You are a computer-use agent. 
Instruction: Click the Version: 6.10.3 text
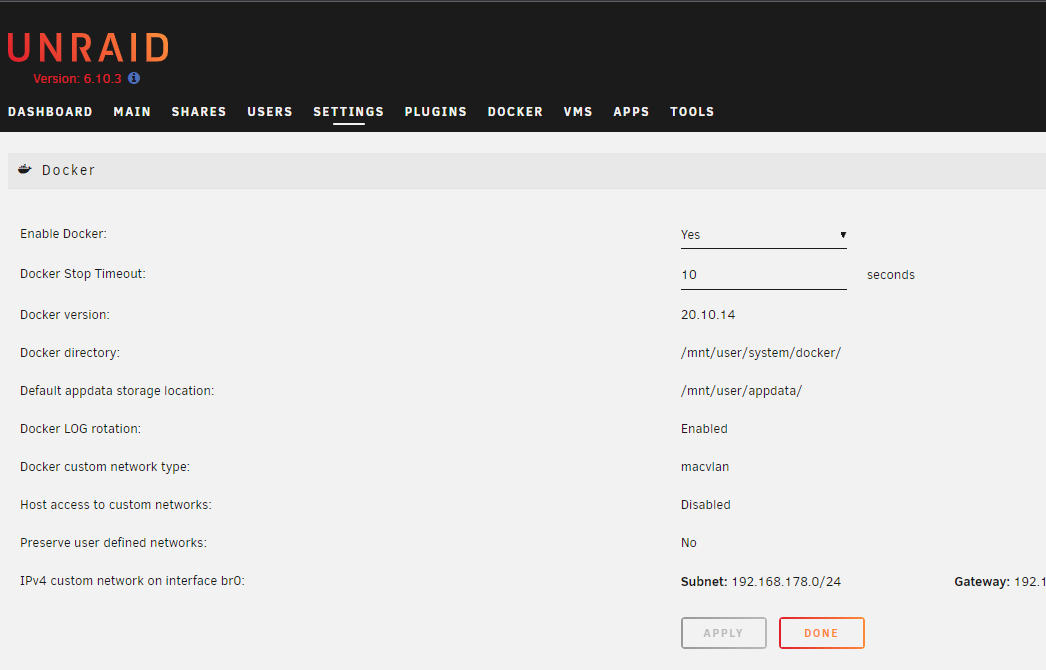pyautogui.click(x=77, y=79)
